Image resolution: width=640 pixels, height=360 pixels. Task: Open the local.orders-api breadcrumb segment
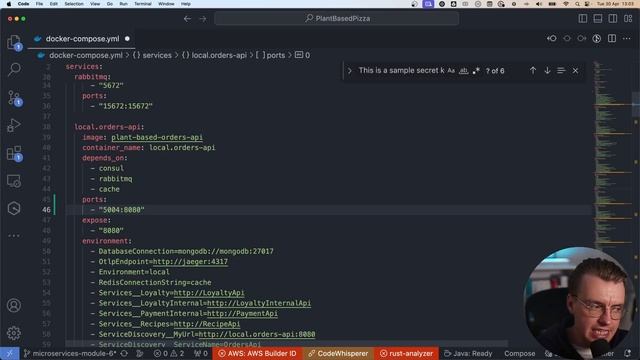click(214, 55)
